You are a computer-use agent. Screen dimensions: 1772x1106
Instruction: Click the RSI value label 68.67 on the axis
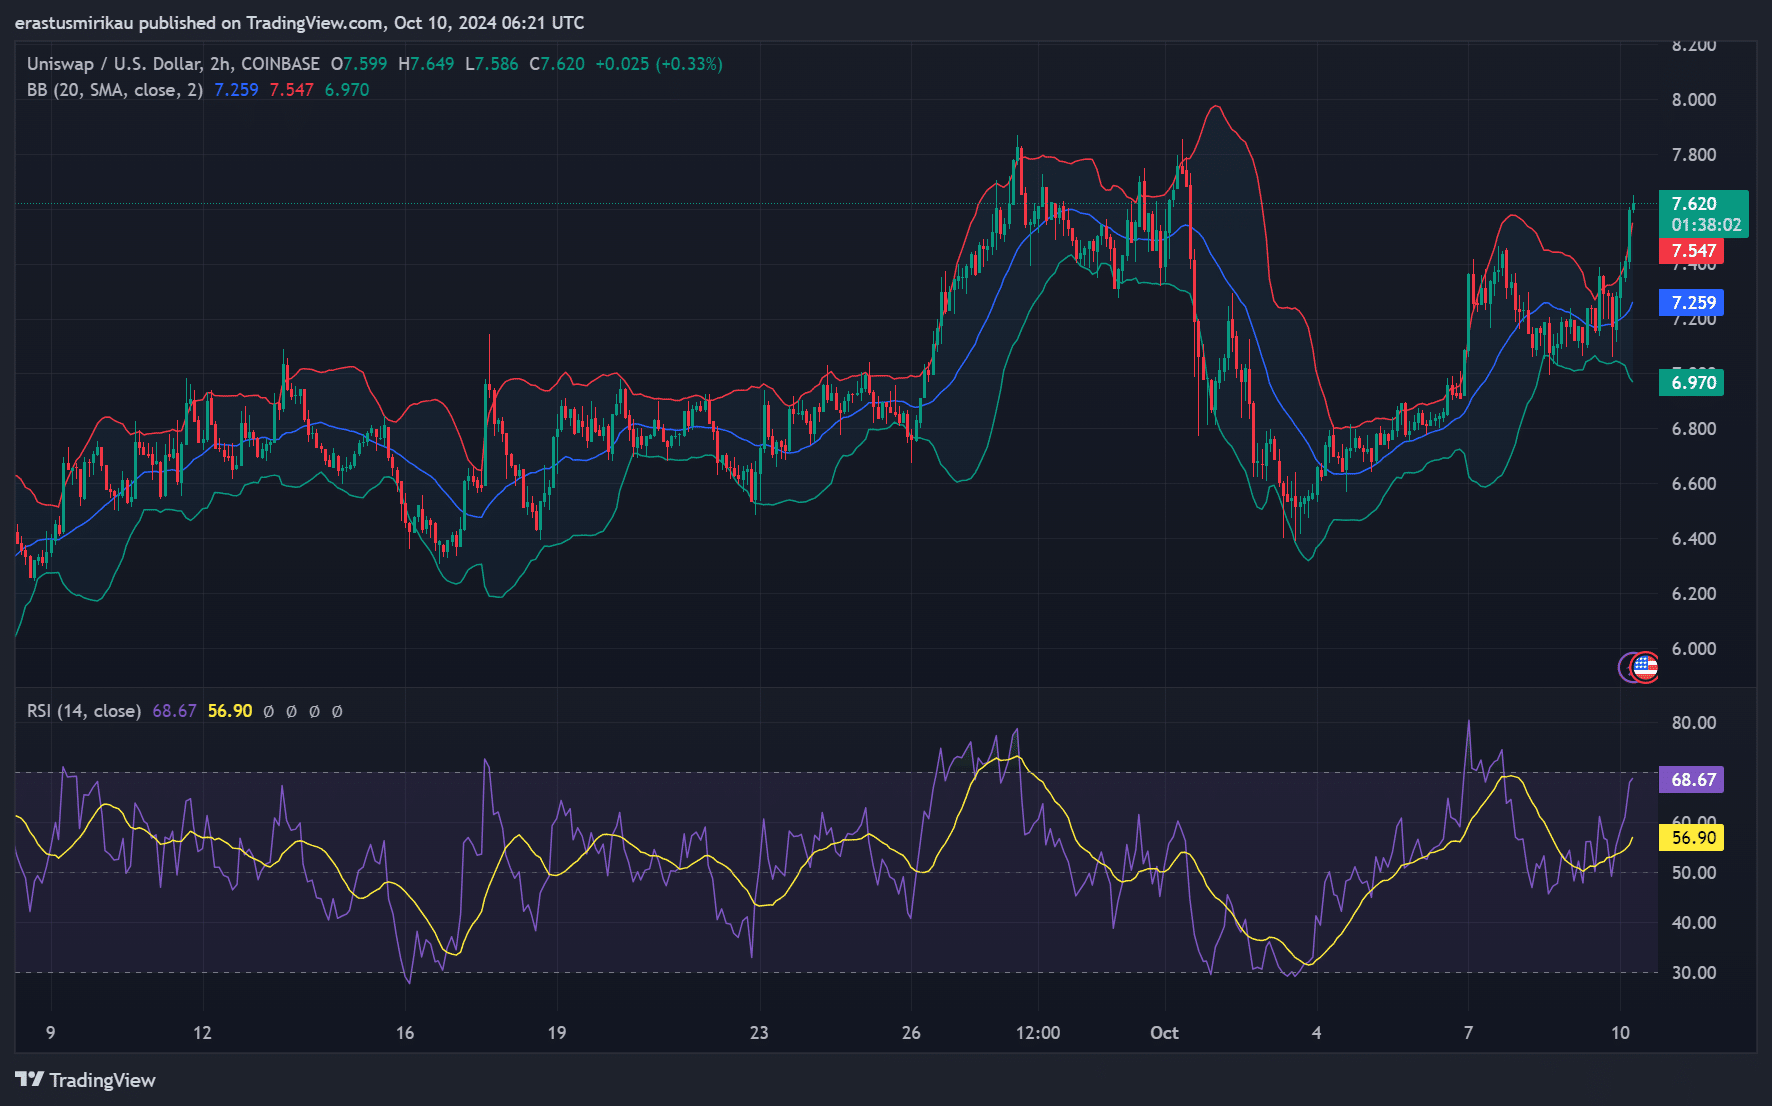[x=1692, y=780]
